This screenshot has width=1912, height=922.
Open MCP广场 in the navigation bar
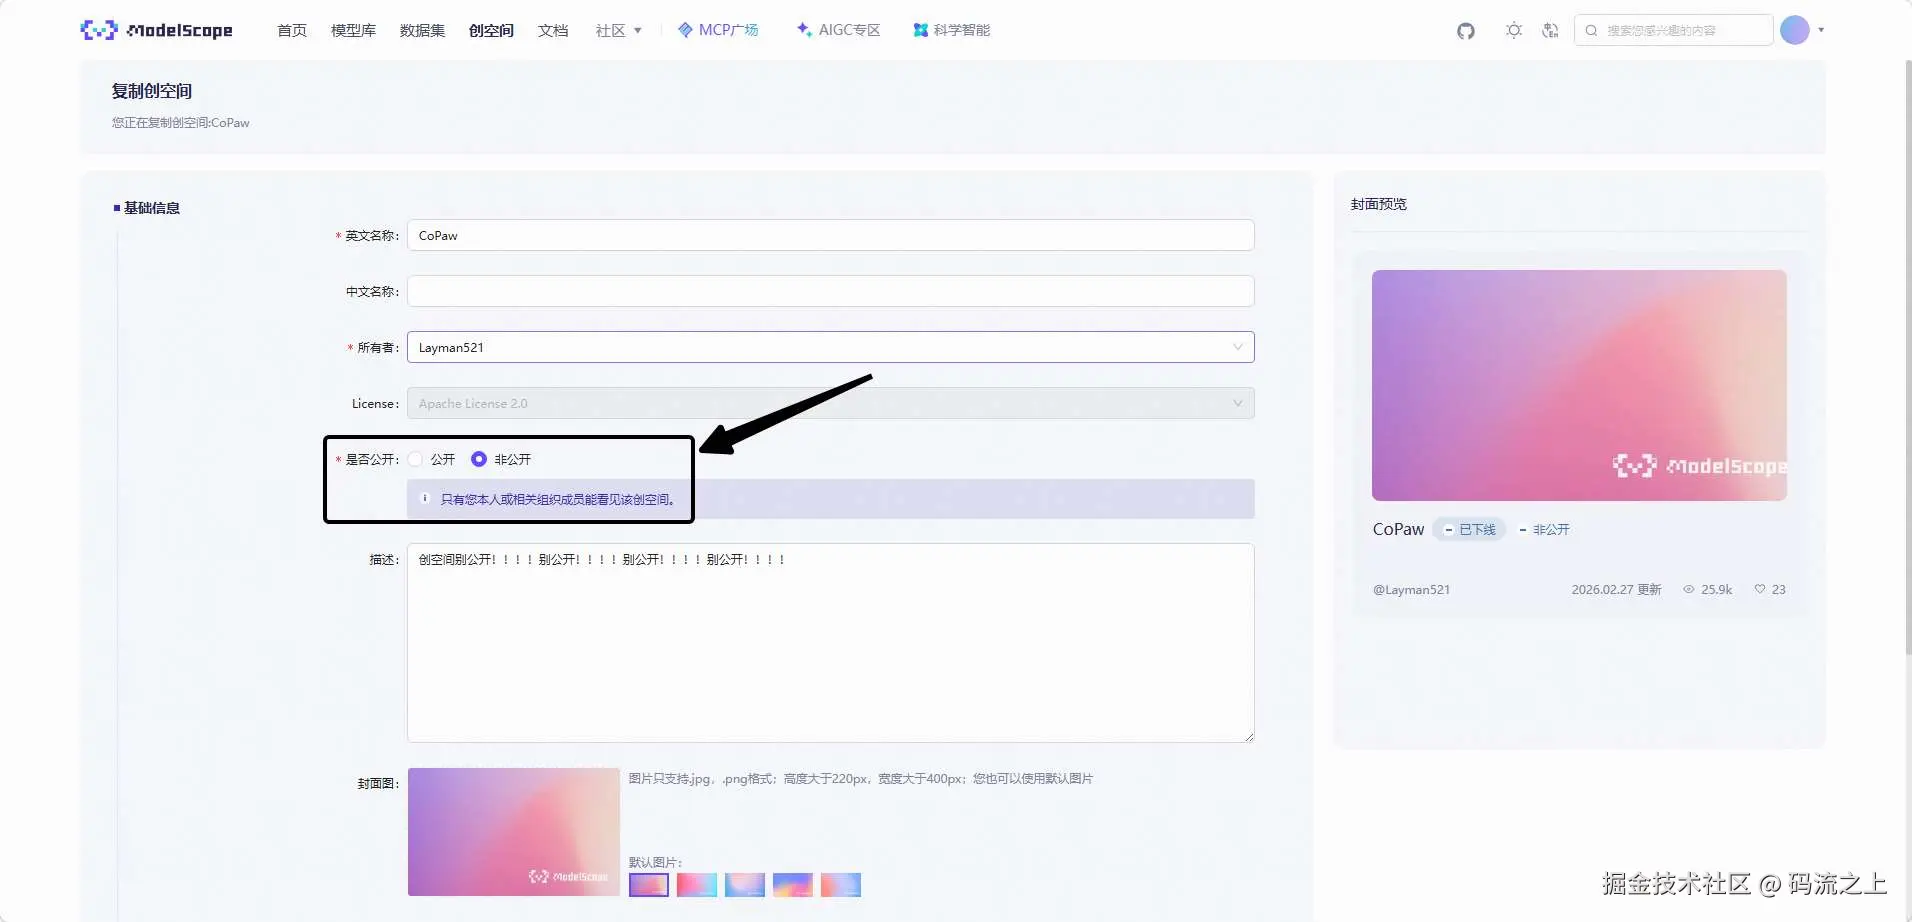[x=718, y=30]
